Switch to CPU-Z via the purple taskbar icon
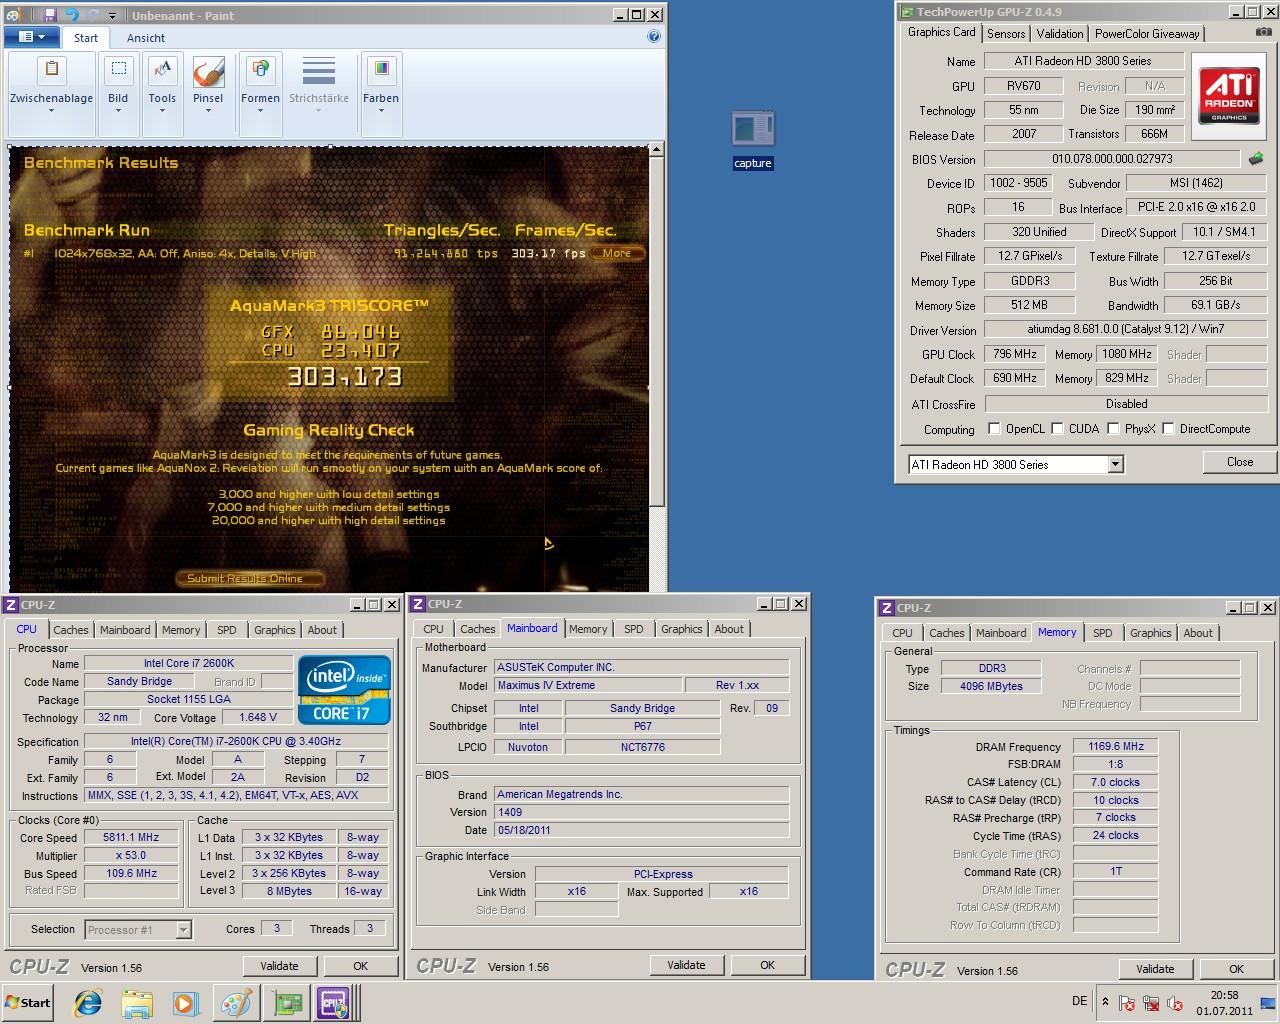This screenshot has width=1280, height=1024. 333,1003
